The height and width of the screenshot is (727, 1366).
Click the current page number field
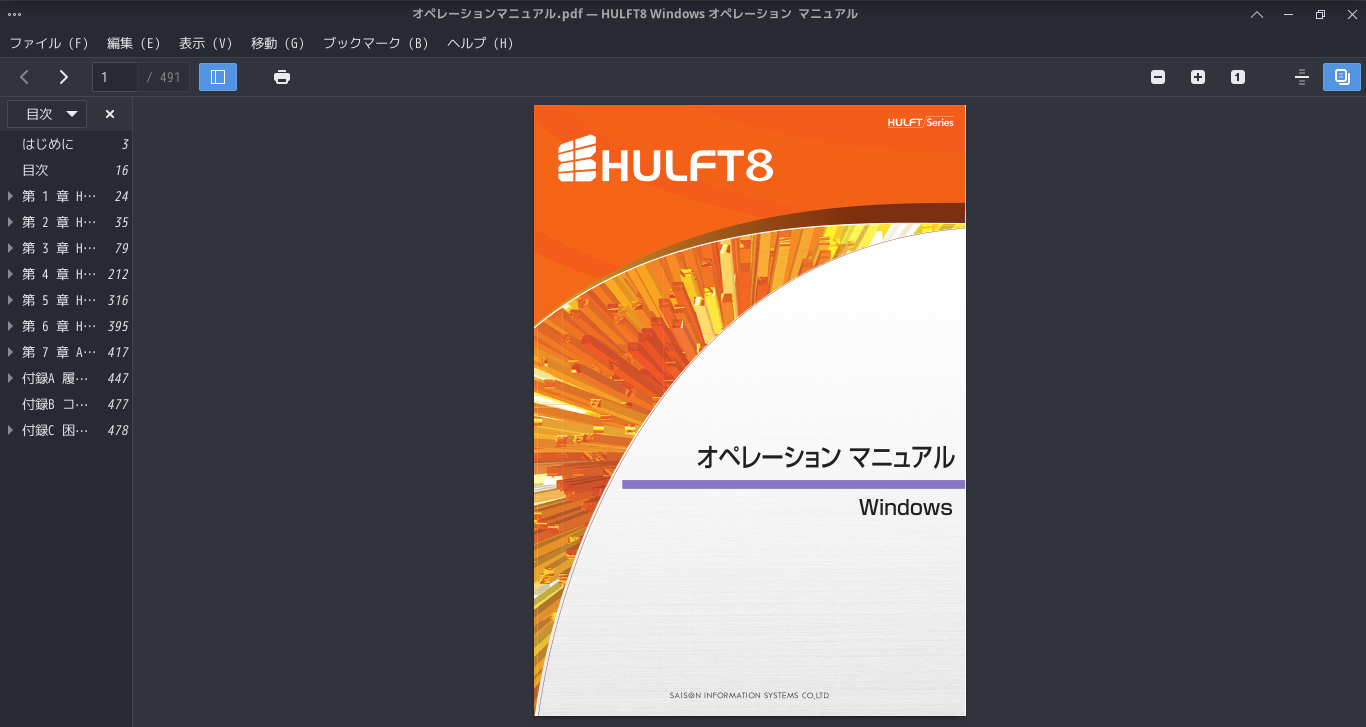click(x=115, y=77)
